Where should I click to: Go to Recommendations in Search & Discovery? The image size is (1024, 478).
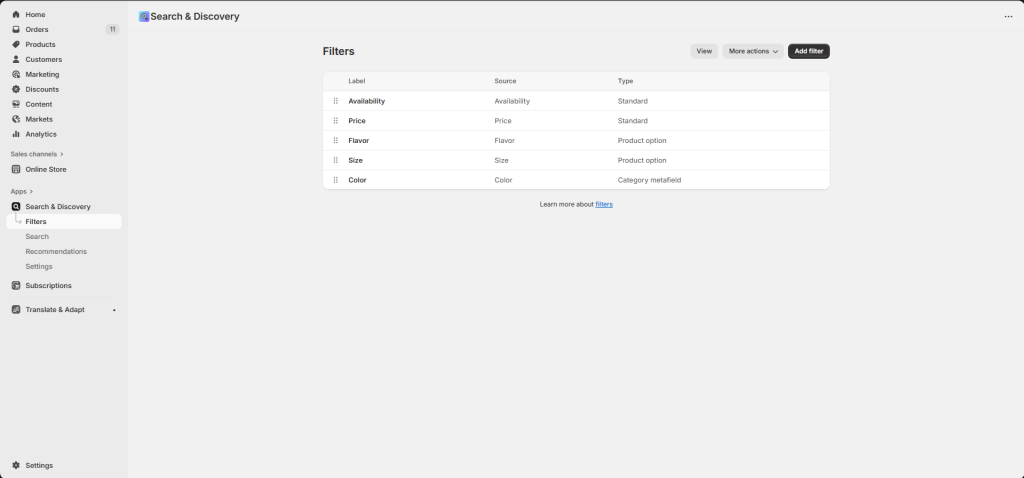click(x=56, y=251)
